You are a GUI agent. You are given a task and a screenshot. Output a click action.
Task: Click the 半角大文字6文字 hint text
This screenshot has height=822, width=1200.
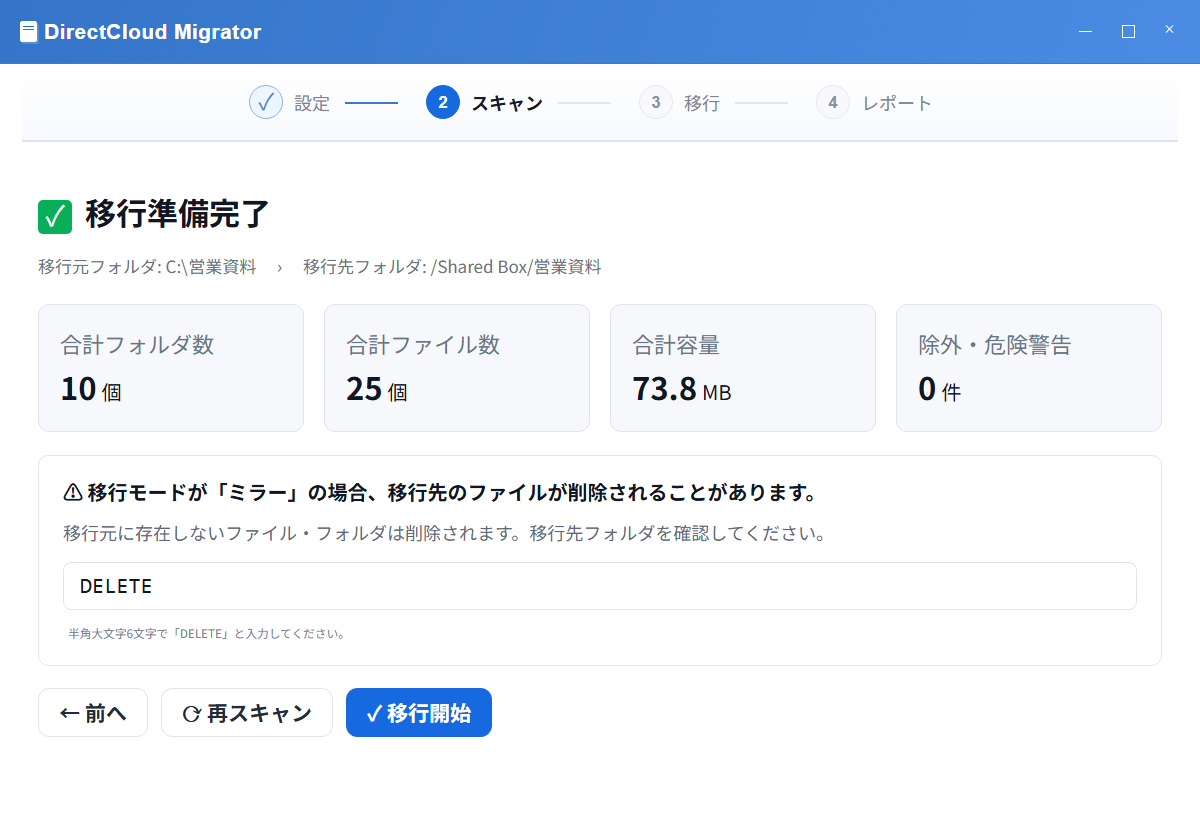click(207, 634)
